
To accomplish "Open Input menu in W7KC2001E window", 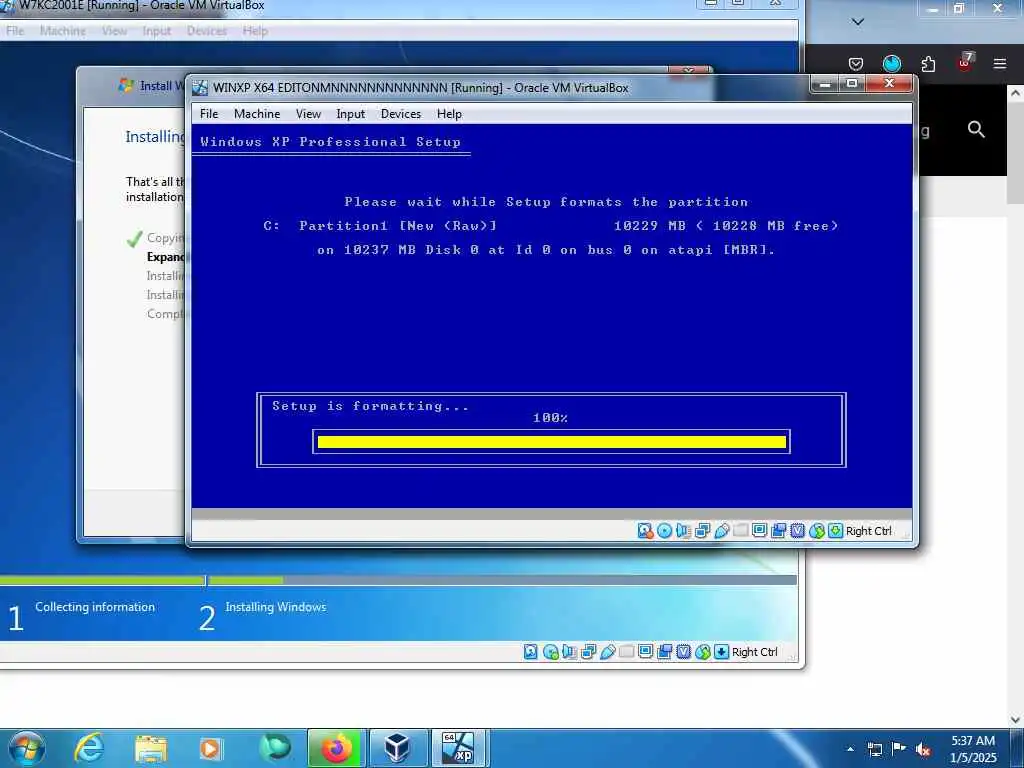I will 157,31.
